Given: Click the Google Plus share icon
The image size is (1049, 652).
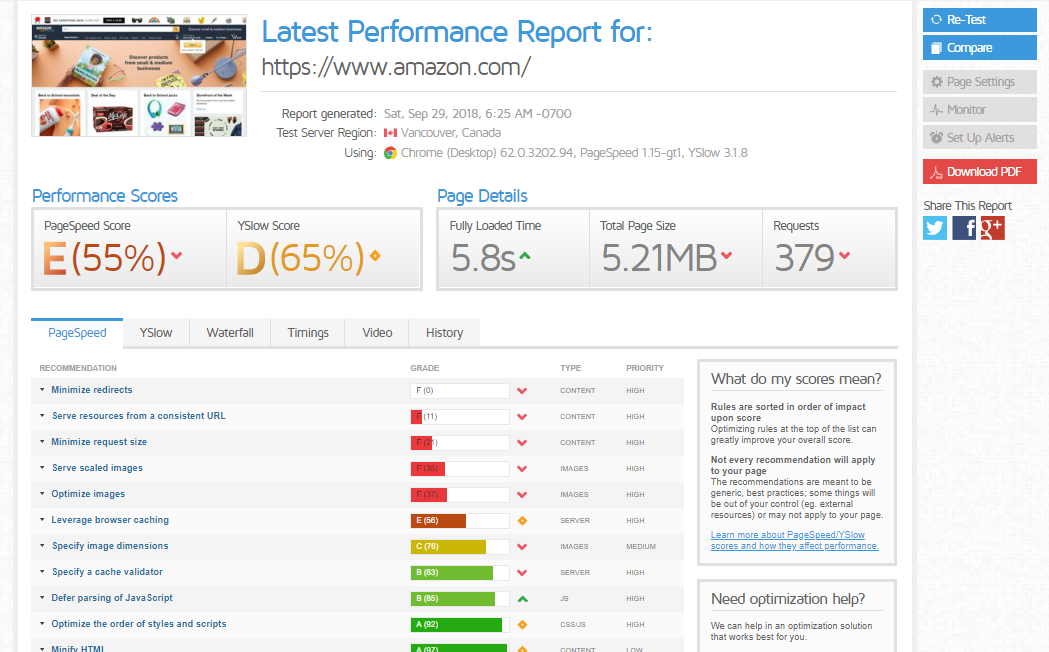Looking at the screenshot, I should click(x=992, y=228).
